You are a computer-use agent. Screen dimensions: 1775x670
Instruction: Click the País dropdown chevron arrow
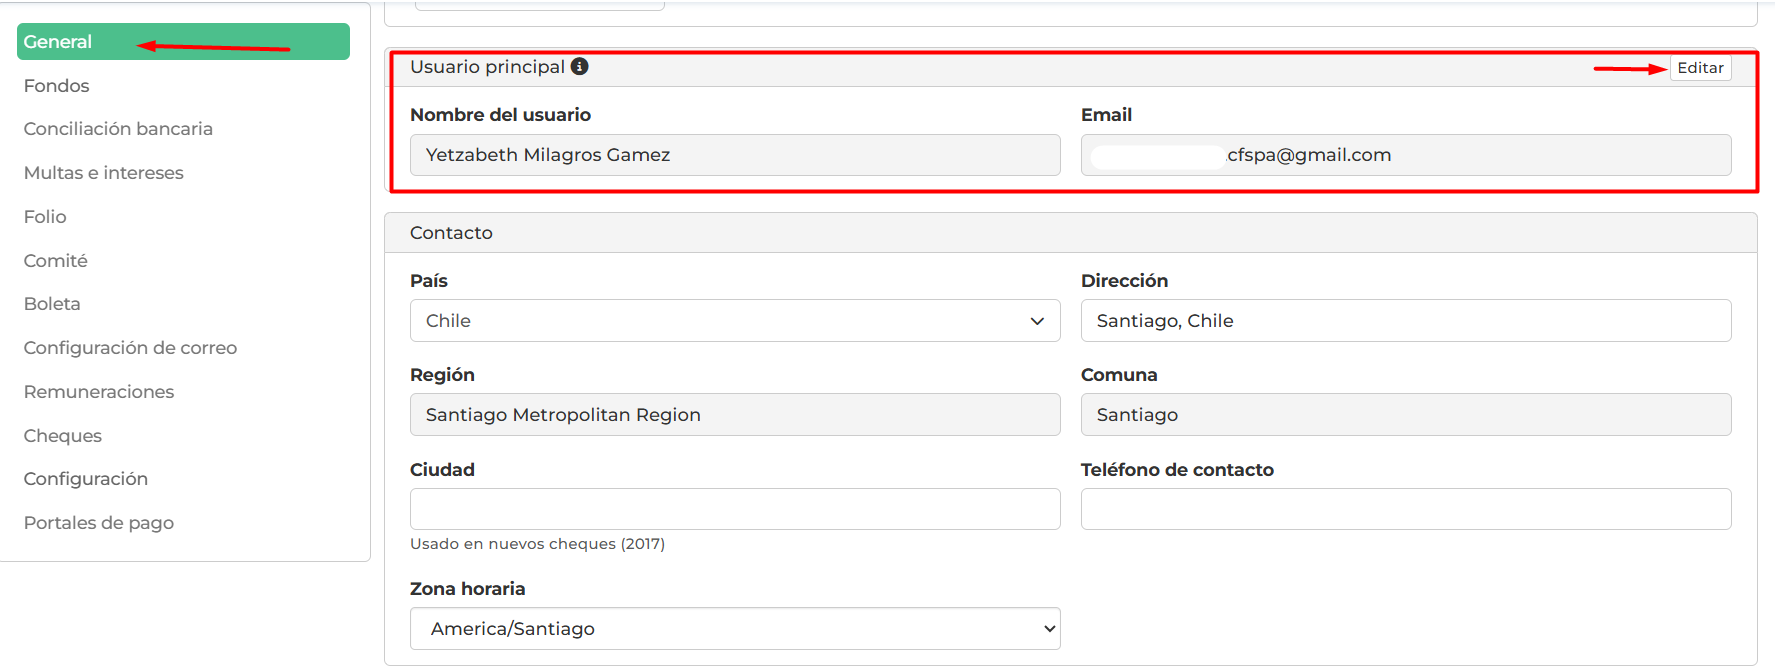tap(1037, 321)
